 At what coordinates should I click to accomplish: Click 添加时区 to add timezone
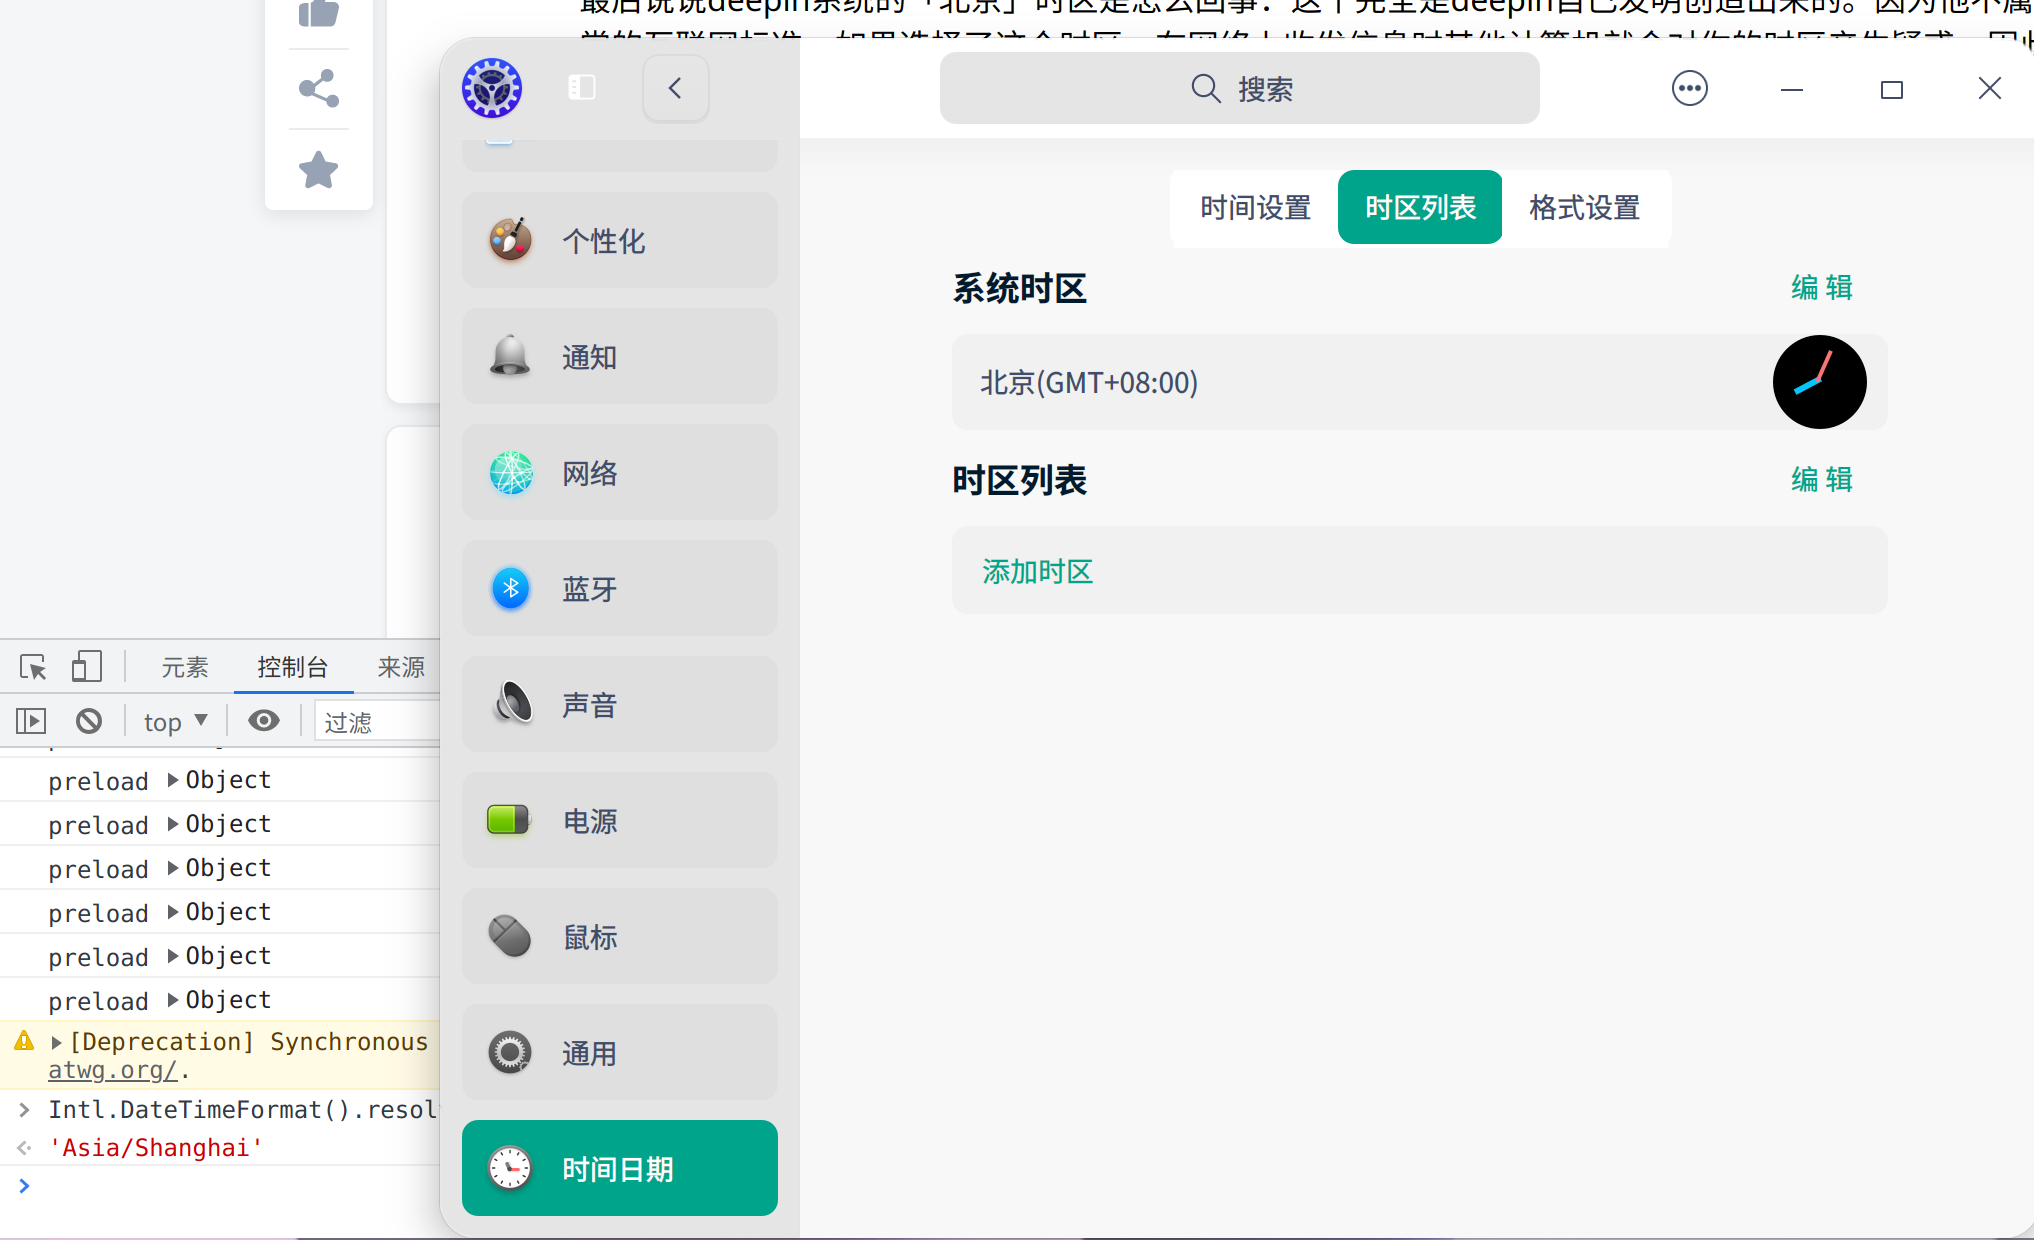point(1037,571)
